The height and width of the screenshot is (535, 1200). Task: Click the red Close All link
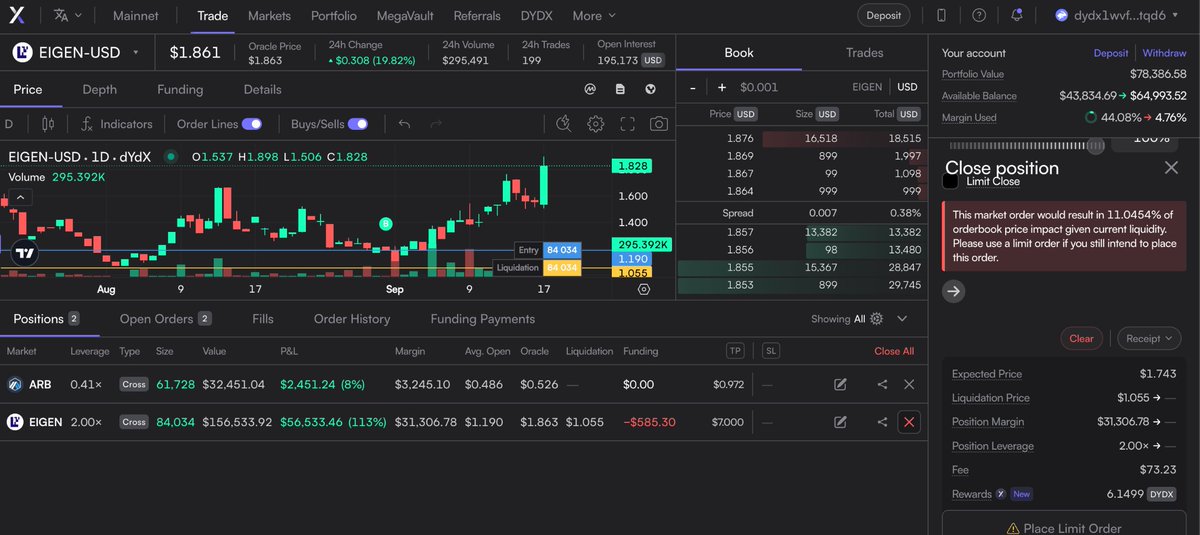pos(894,351)
